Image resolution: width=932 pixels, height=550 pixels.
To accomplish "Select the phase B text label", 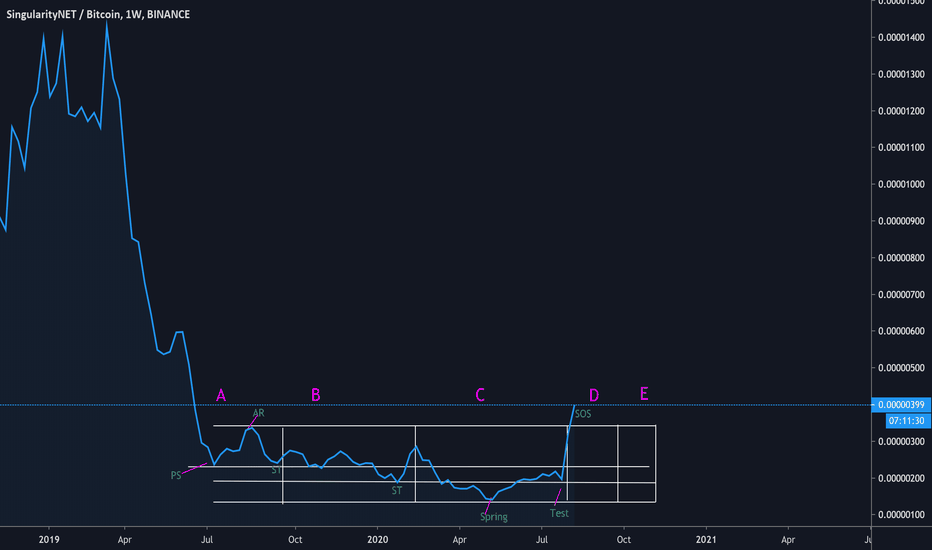I will (x=316, y=395).
